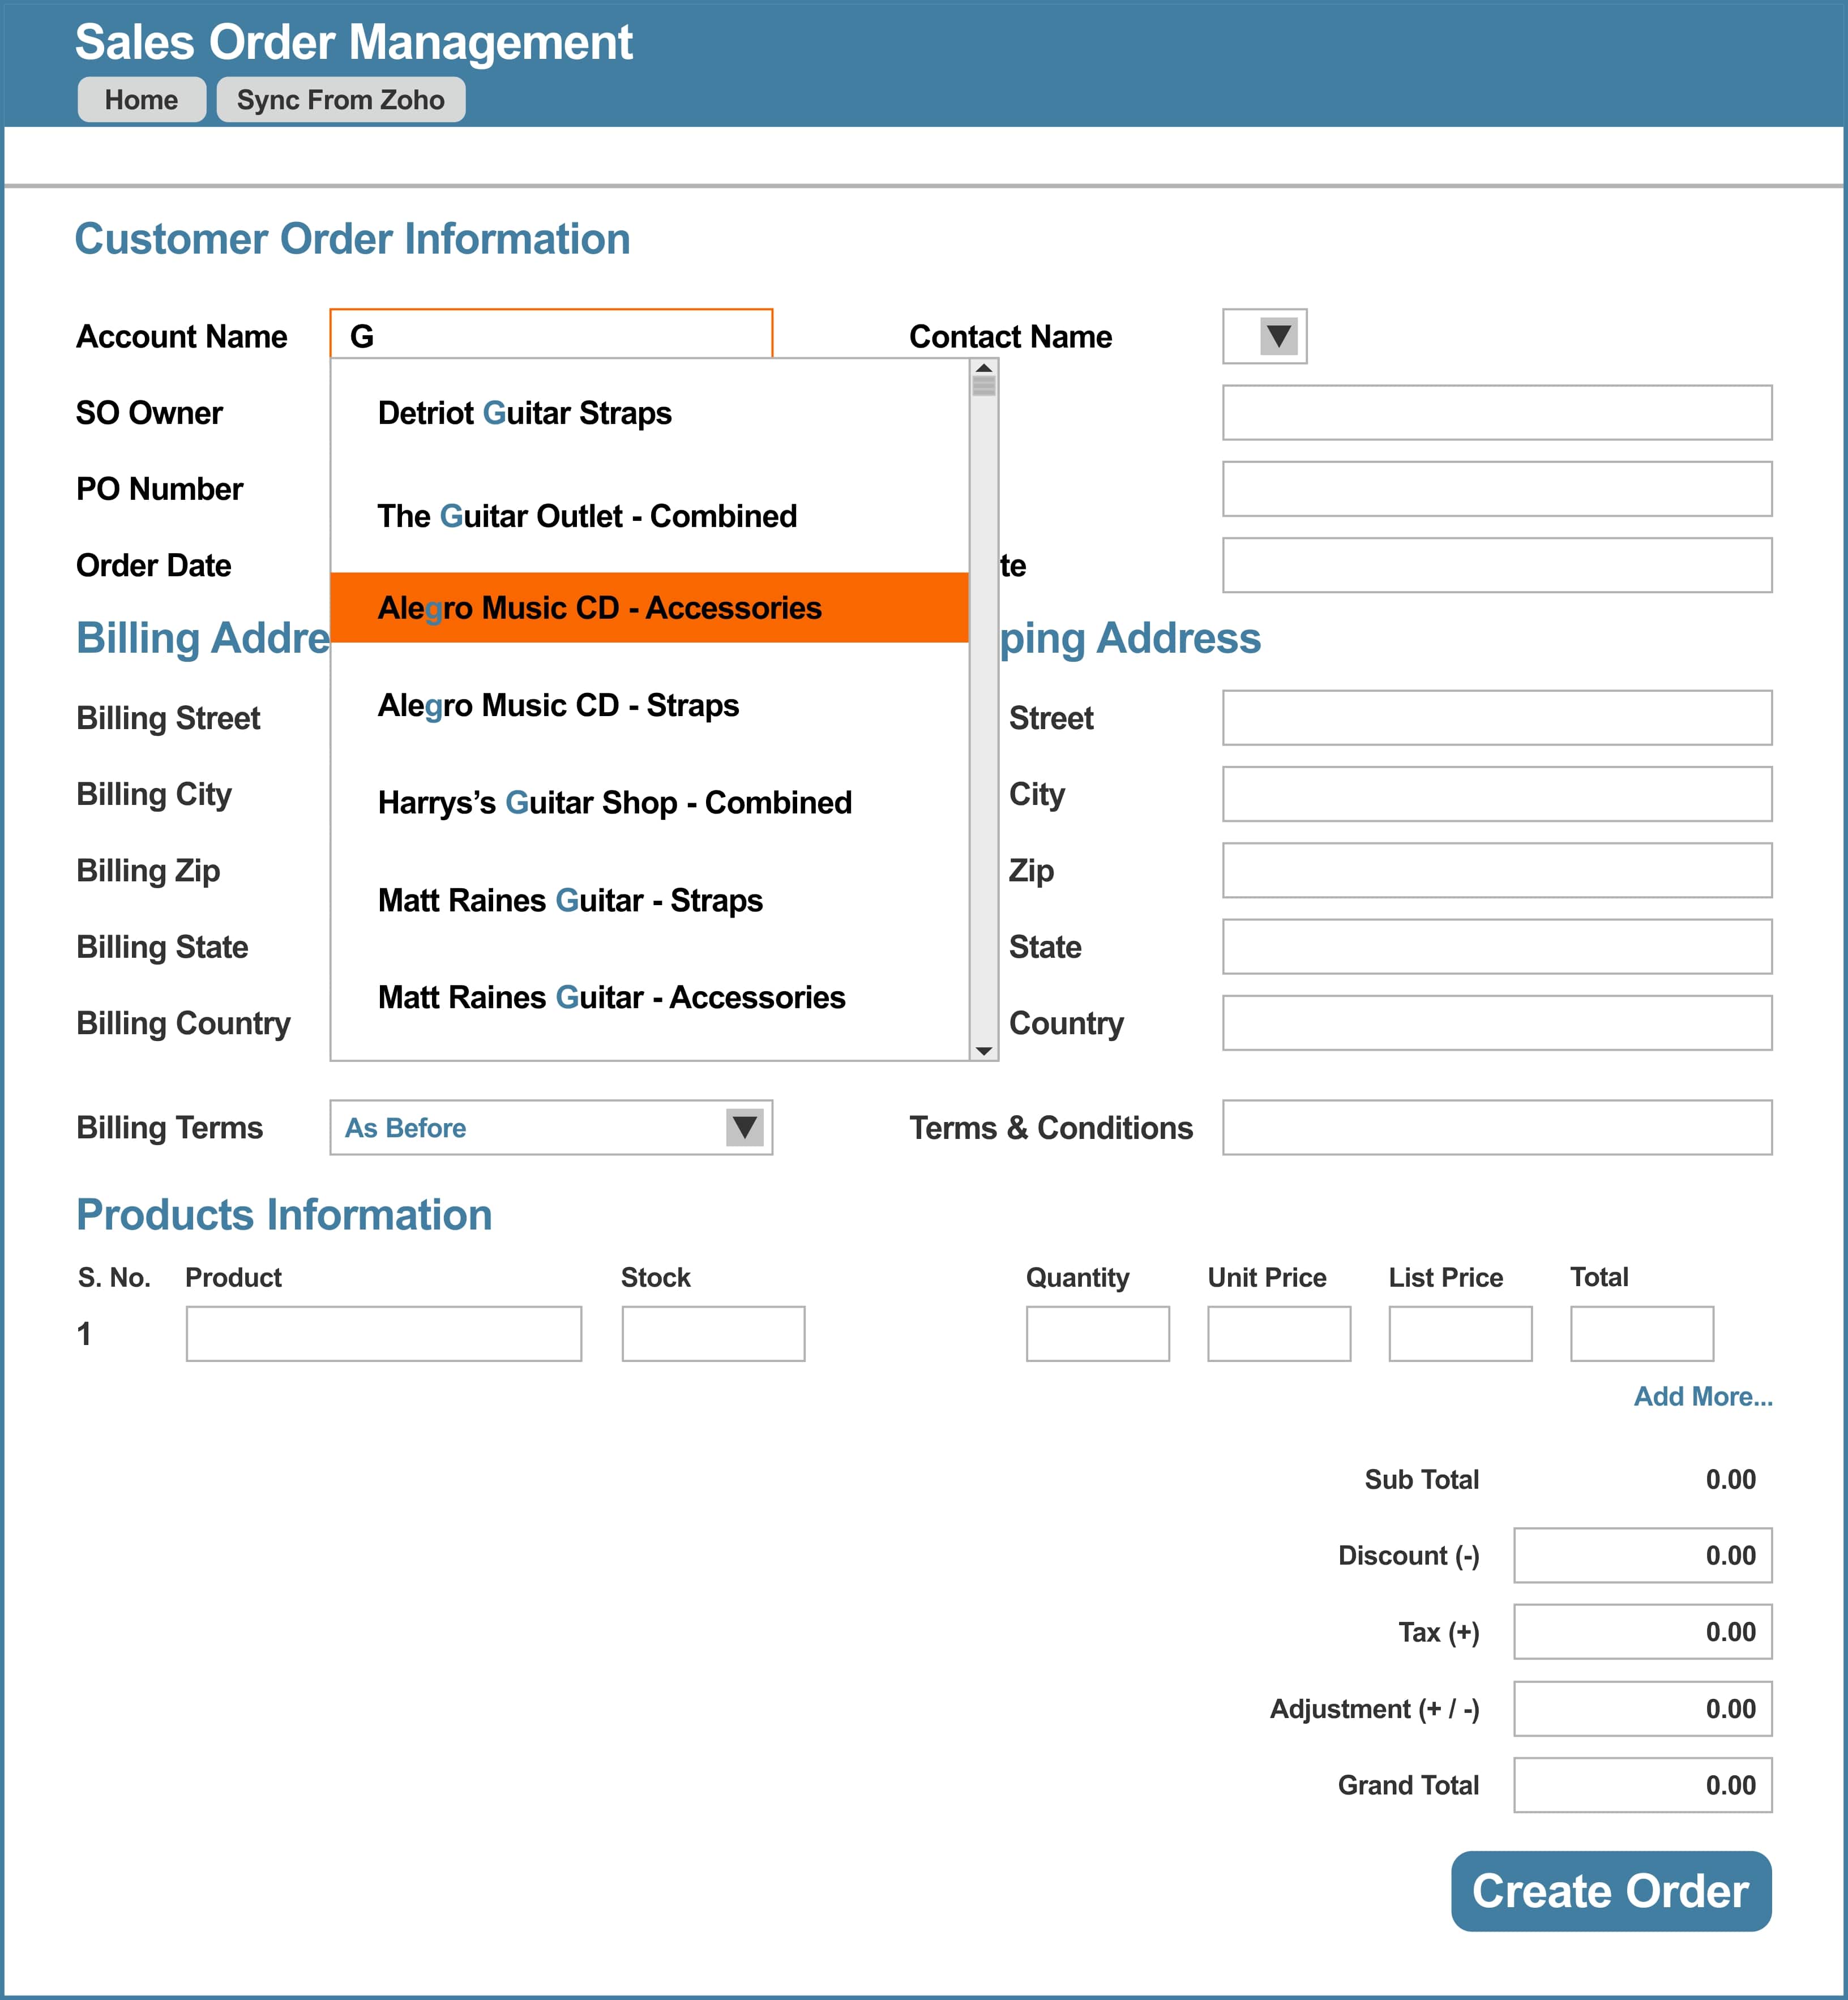This screenshot has width=1848, height=2000.
Task: Go to the Home page
Action: [x=141, y=100]
